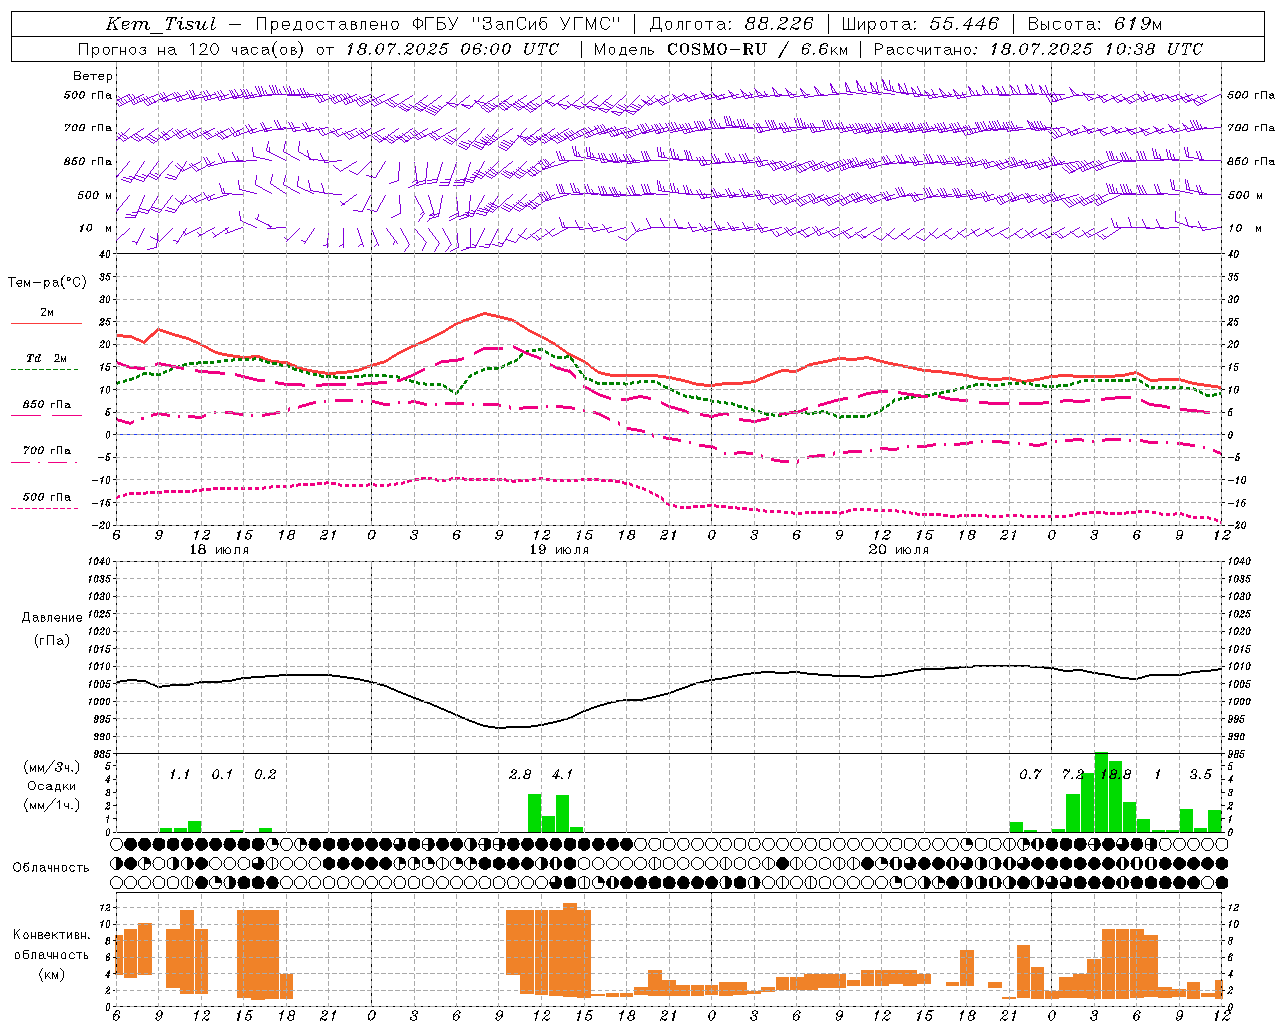Click the Конвективн. облачность panel label
This screenshot has width=1280, height=1024.
[51, 945]
